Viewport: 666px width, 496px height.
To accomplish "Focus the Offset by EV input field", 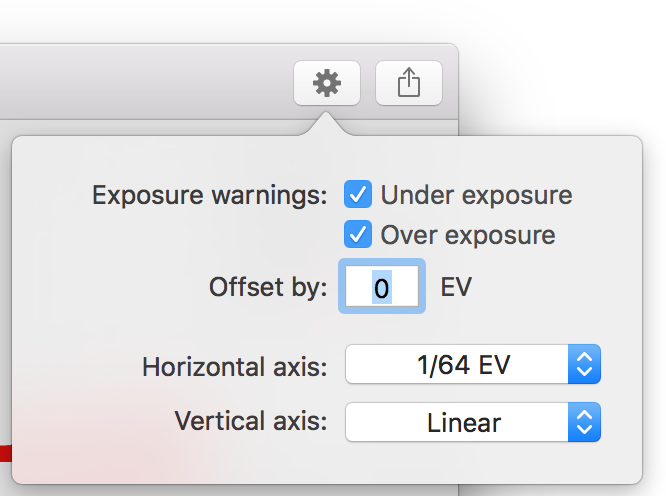I will click(x=382, y=286).
